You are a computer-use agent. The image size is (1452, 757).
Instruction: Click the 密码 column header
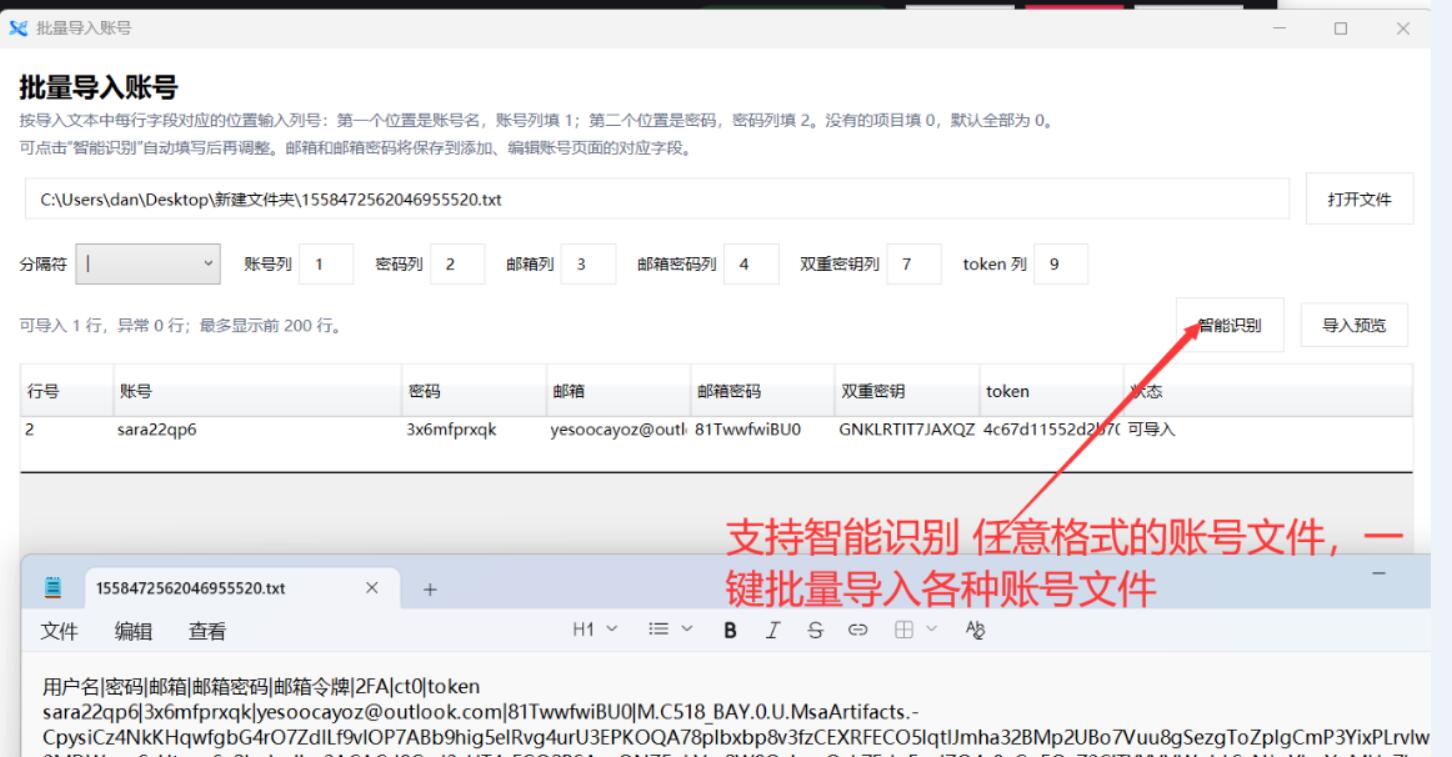(473, 391)
